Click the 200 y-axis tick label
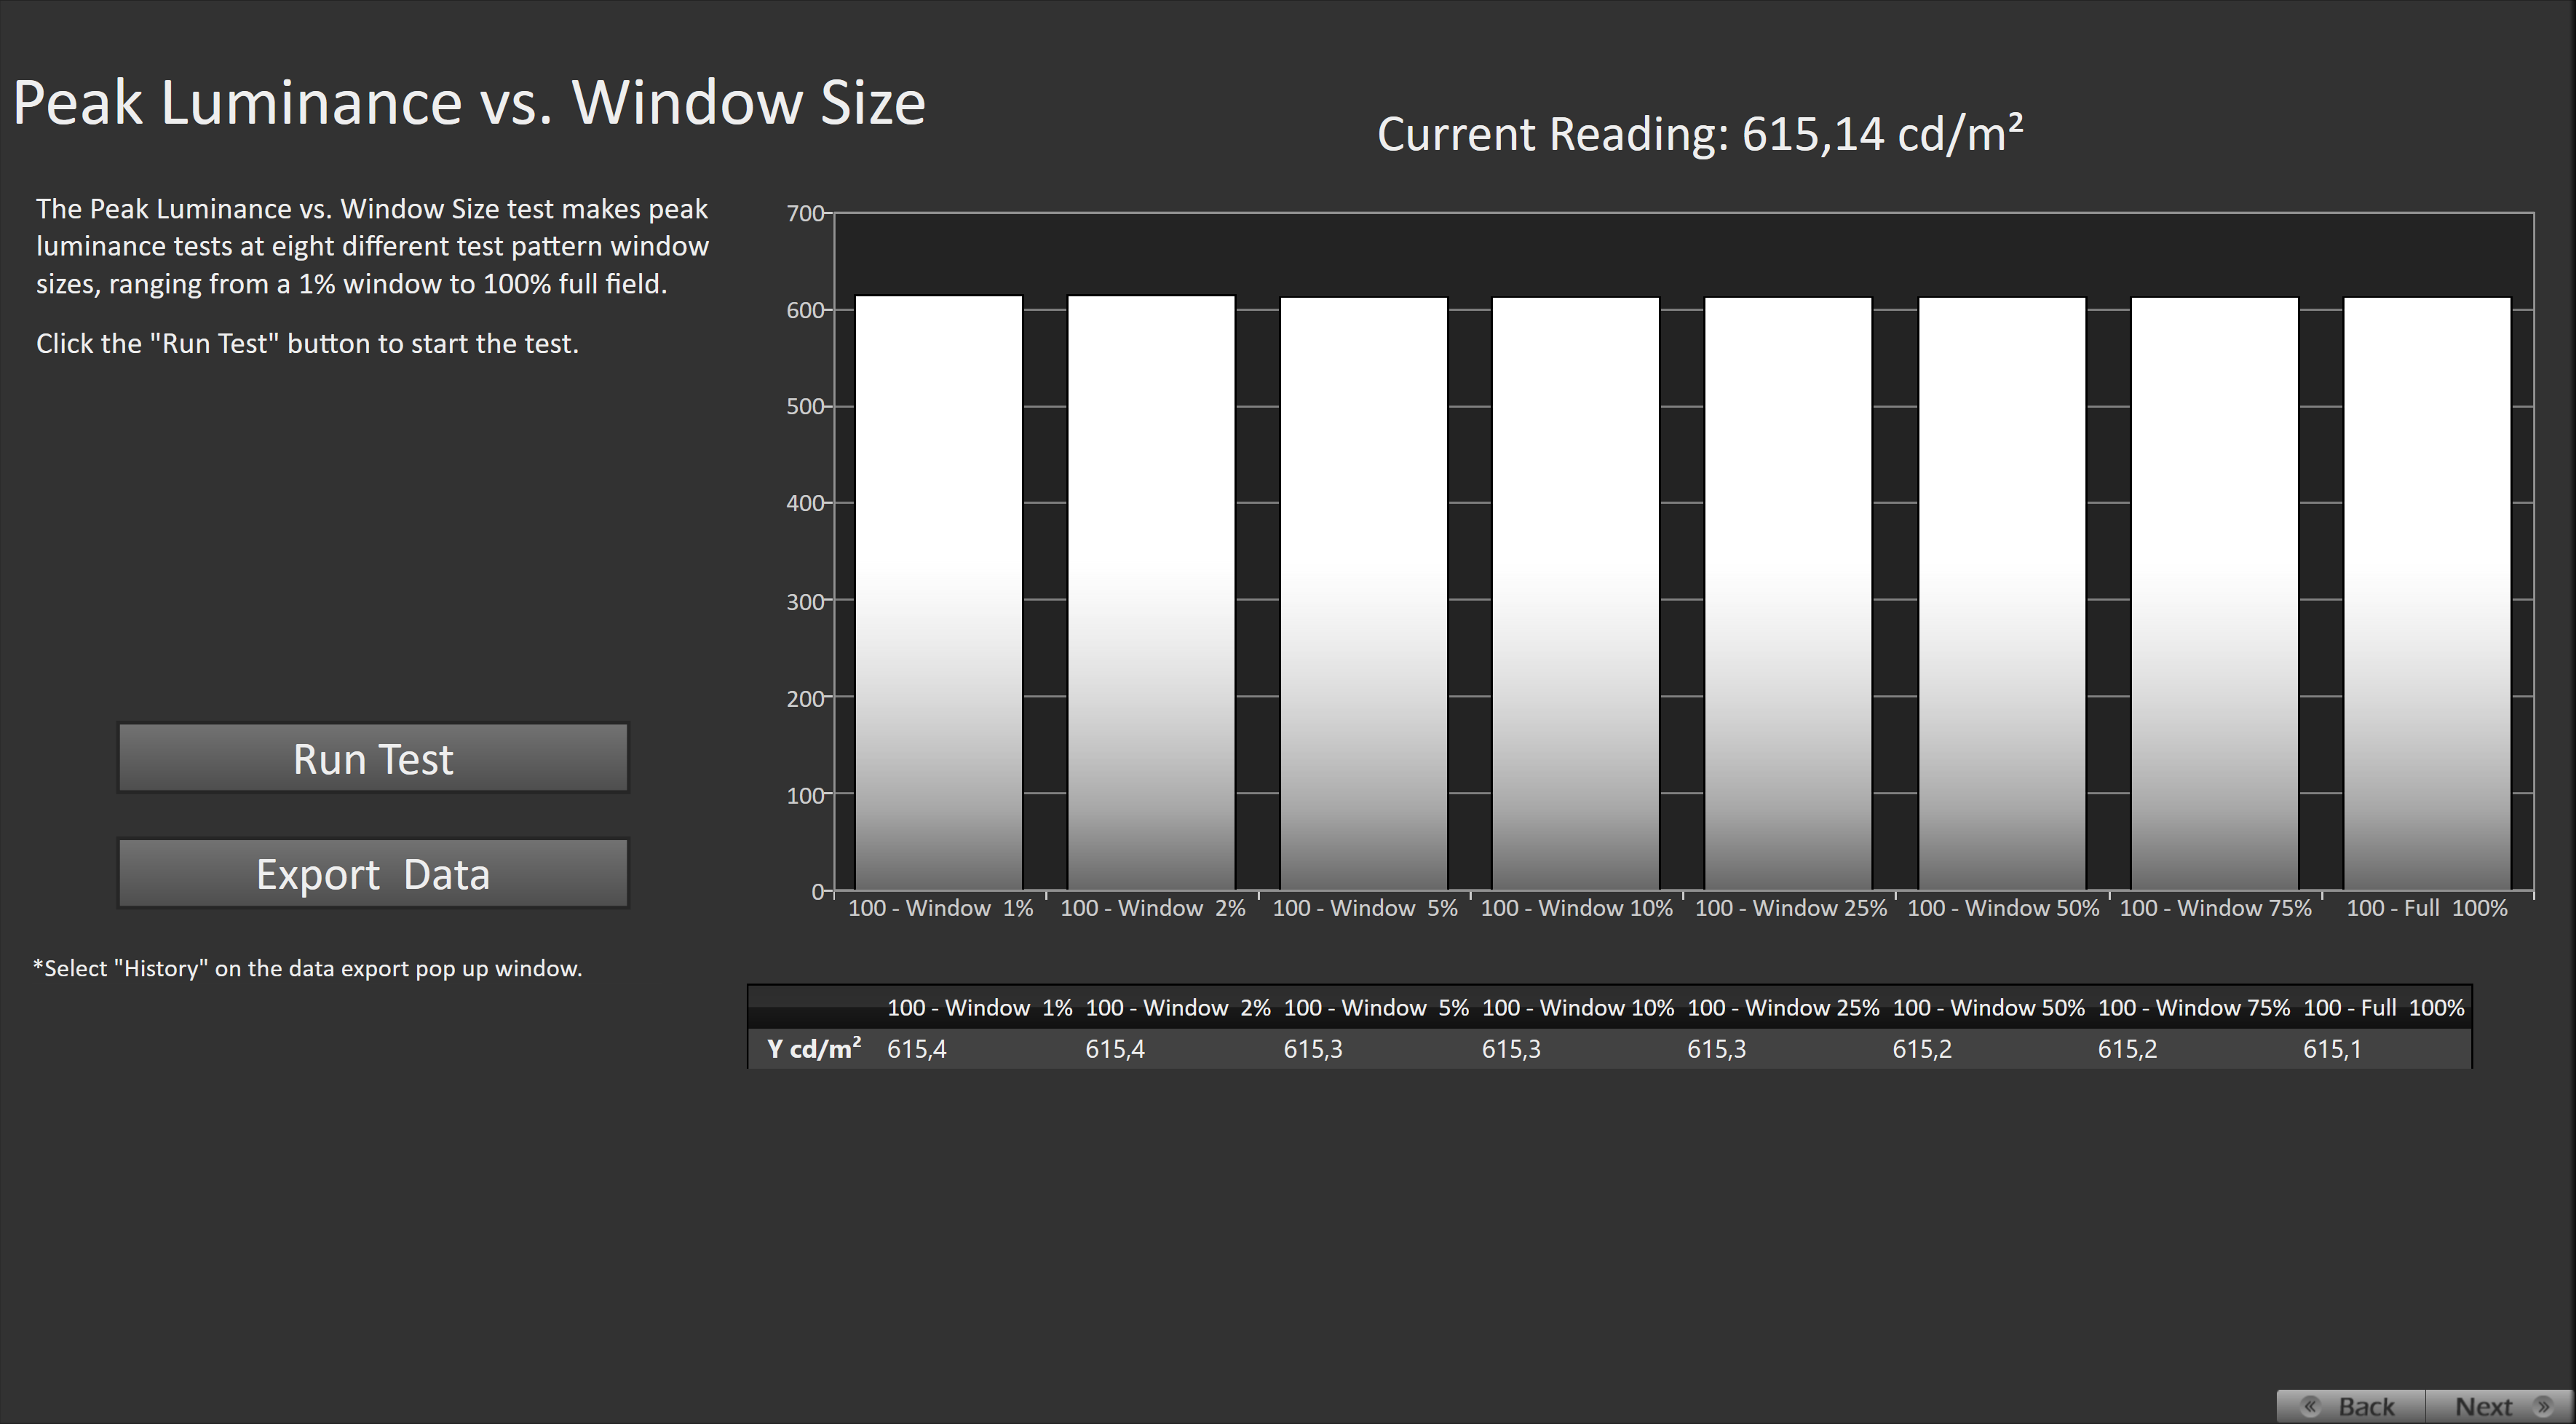The width and height of the screenshot is (2576, 1424). pos(804,699)
